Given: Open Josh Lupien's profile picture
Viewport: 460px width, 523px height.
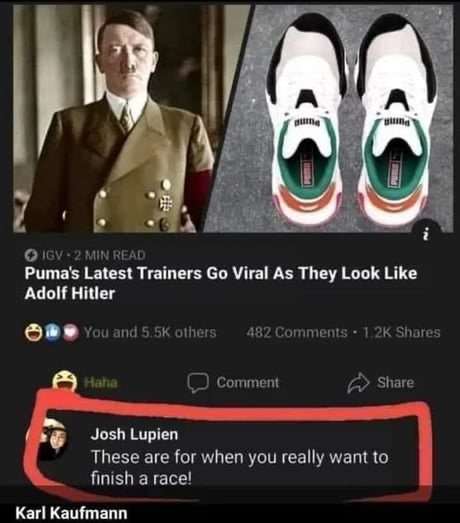Looking at the screenshot, I should click(x=55, y=440).
